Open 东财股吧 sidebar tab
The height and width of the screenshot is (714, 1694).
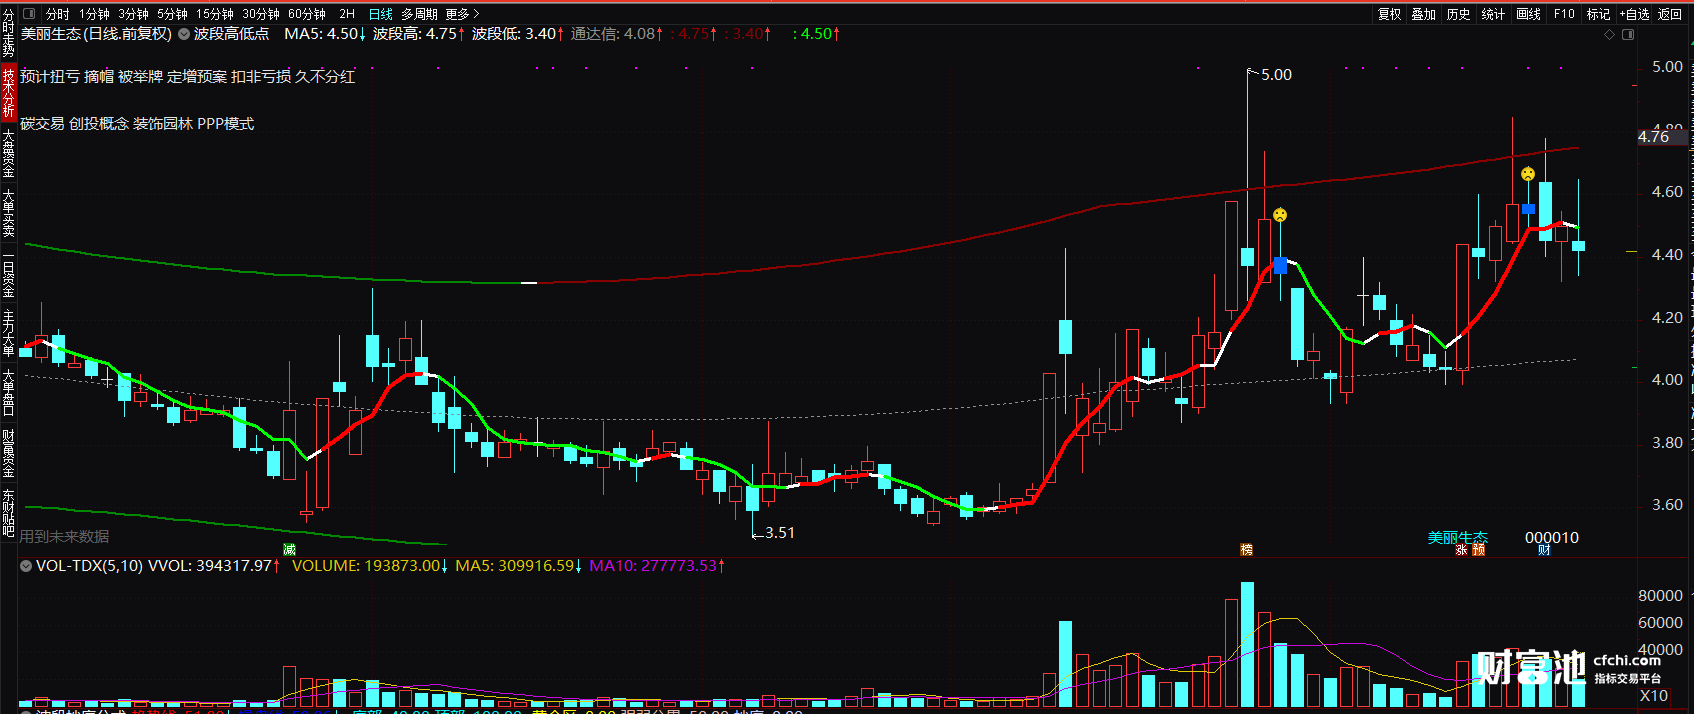(x=8, y=513)
